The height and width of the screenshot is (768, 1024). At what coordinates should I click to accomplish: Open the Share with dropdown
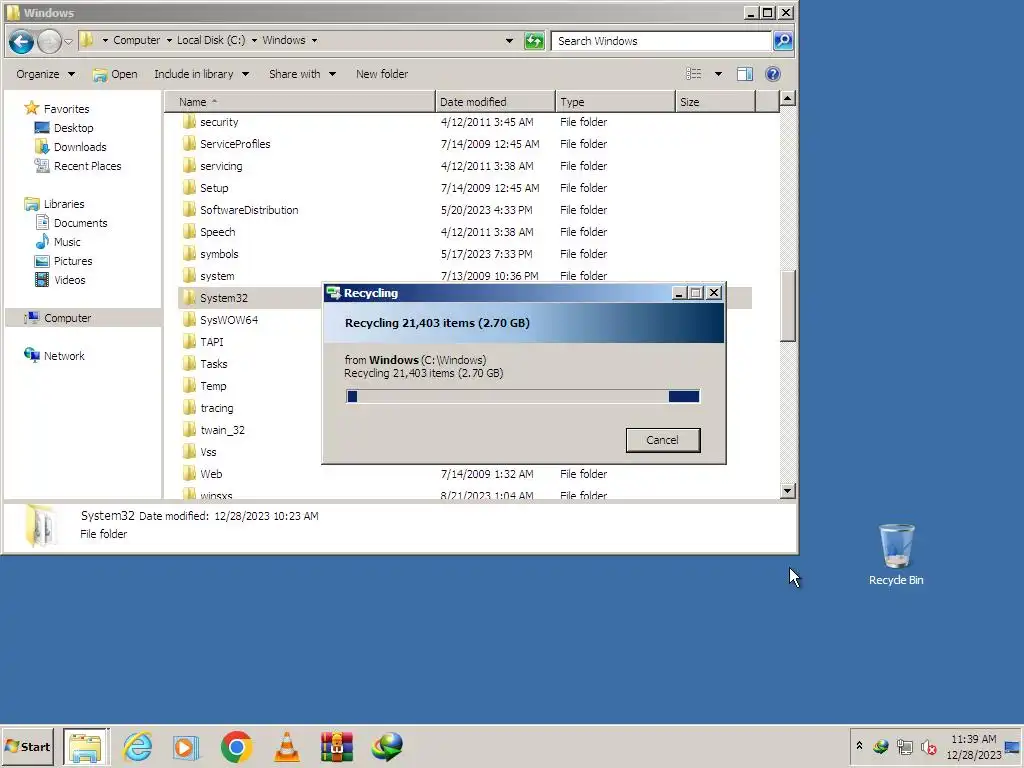click(302, 74)
